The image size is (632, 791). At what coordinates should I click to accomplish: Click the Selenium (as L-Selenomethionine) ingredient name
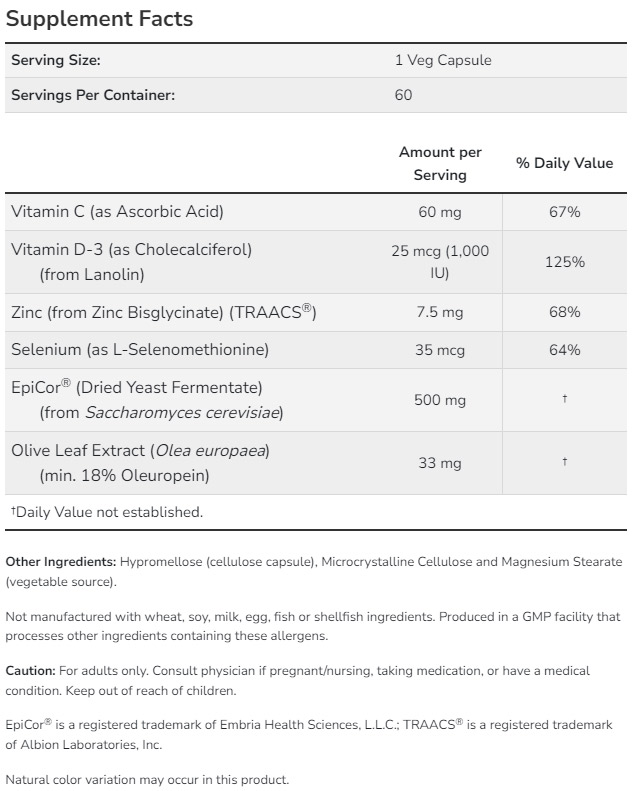pyautogui.click(x=140, y=349)
